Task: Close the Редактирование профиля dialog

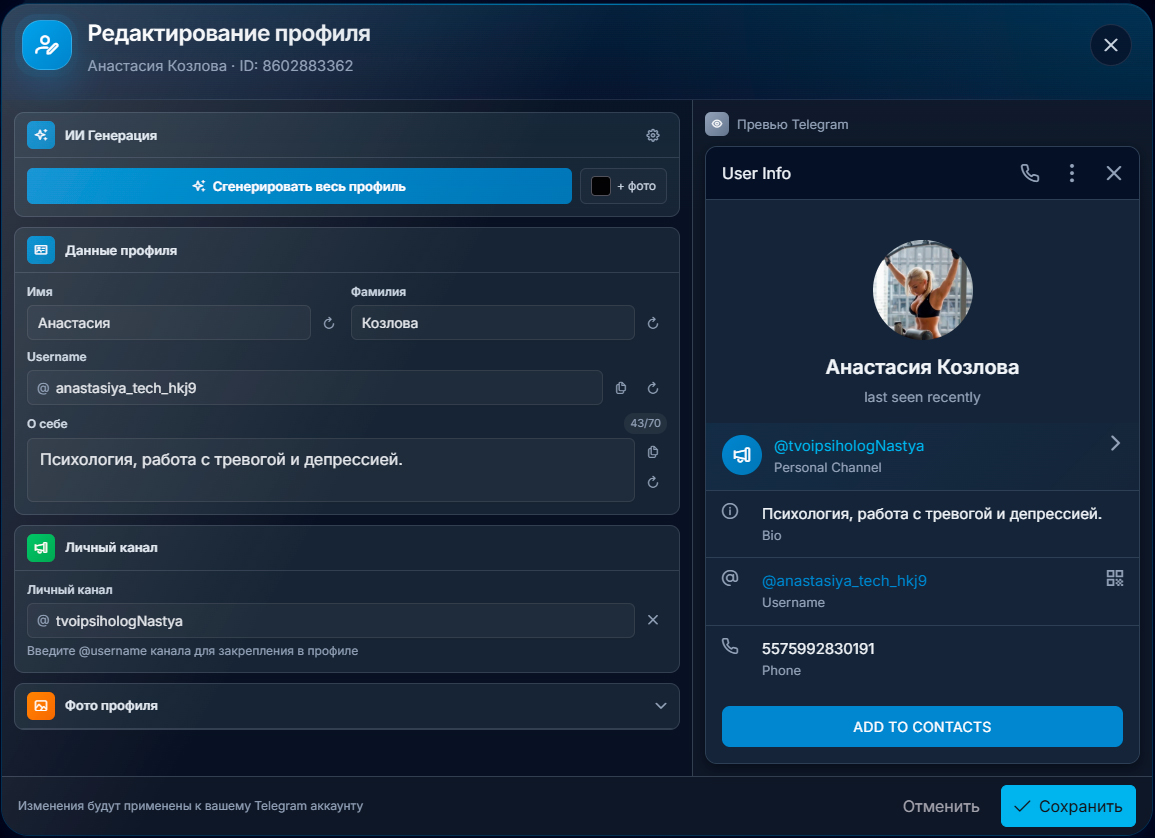Action: pos(1111,45)
